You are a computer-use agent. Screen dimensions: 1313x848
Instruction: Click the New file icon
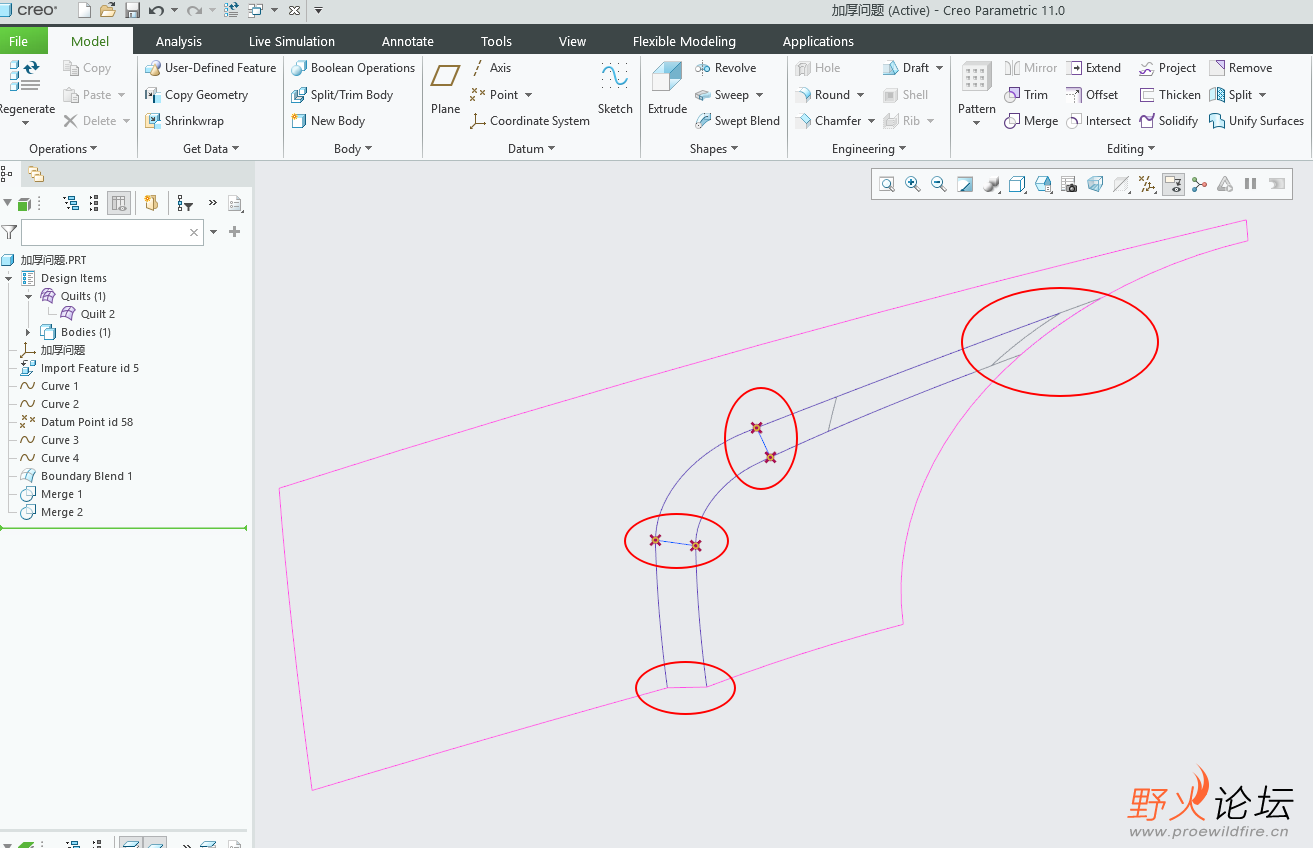coord(84,10)
